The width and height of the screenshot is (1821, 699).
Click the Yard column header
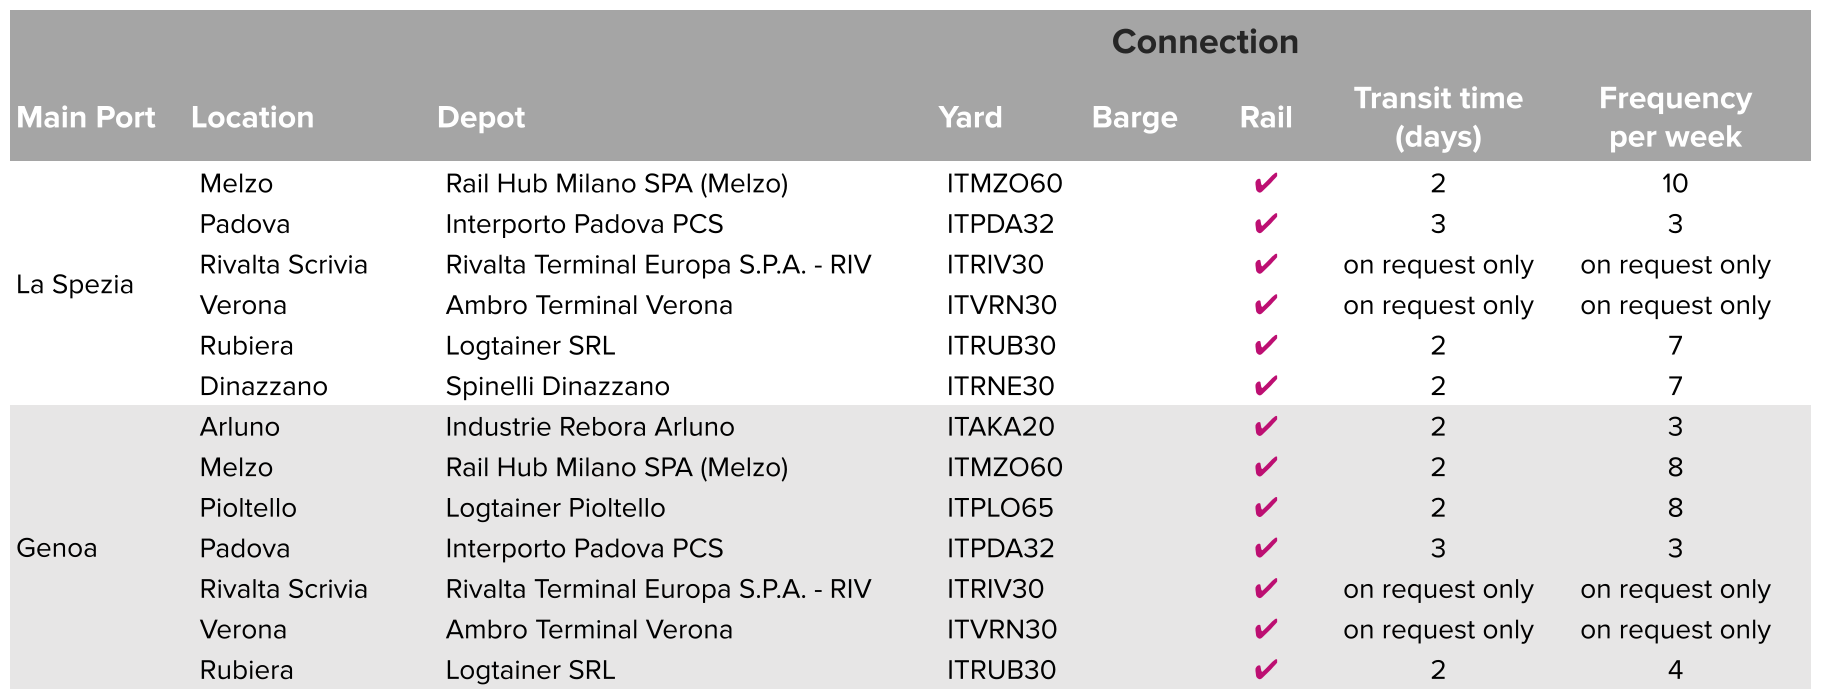tap(970, 117)
